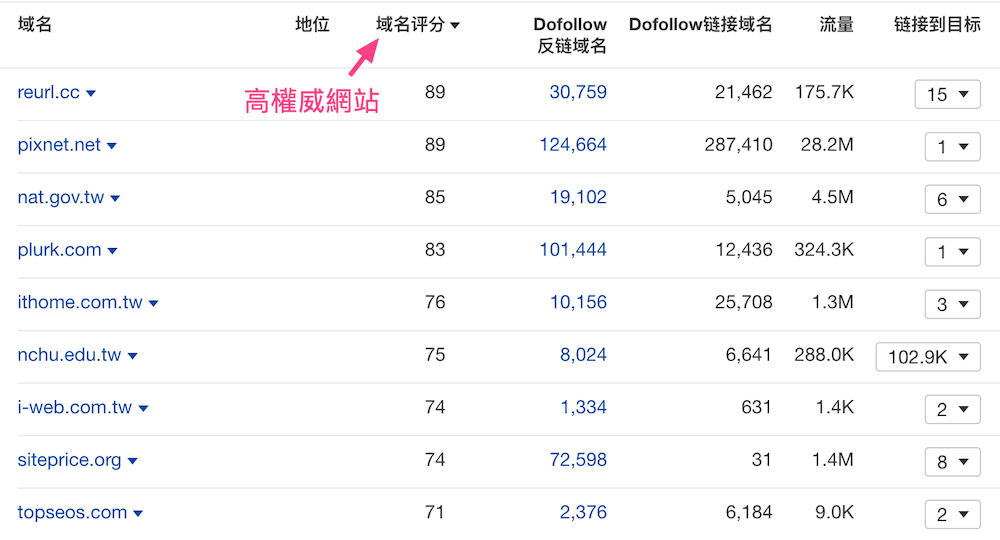
Task: Expand the caret next to pixnet.net
Action: [112, 146]
